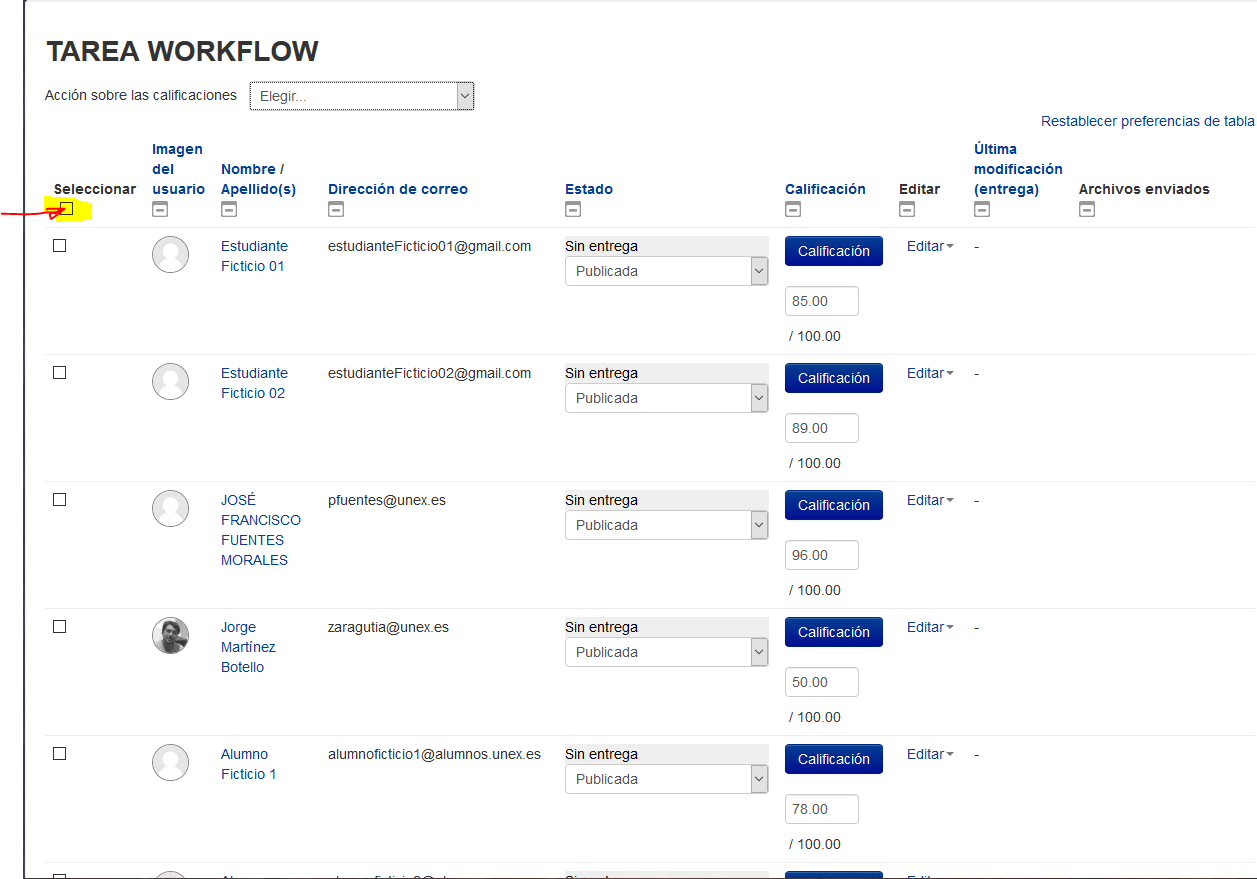Select checkbox for Estudiante Ficticio 01
The width and height of the screenshot is (1257, 879).
point(60,246)
